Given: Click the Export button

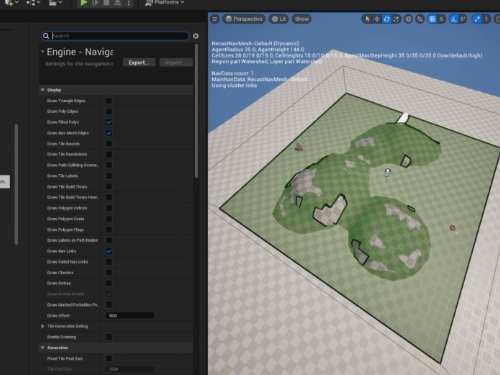Looking at the screenshot, I should tap(139, 62).
